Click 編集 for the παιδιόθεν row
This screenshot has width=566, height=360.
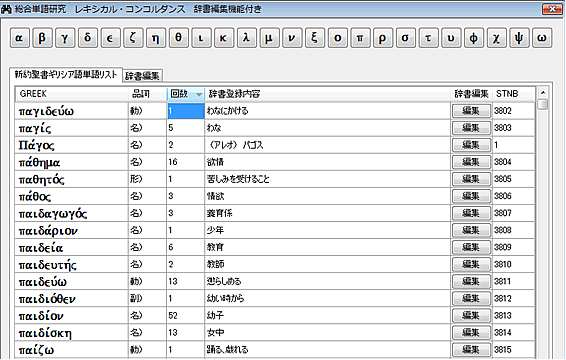pyautogui.click(x=471, y=298)
